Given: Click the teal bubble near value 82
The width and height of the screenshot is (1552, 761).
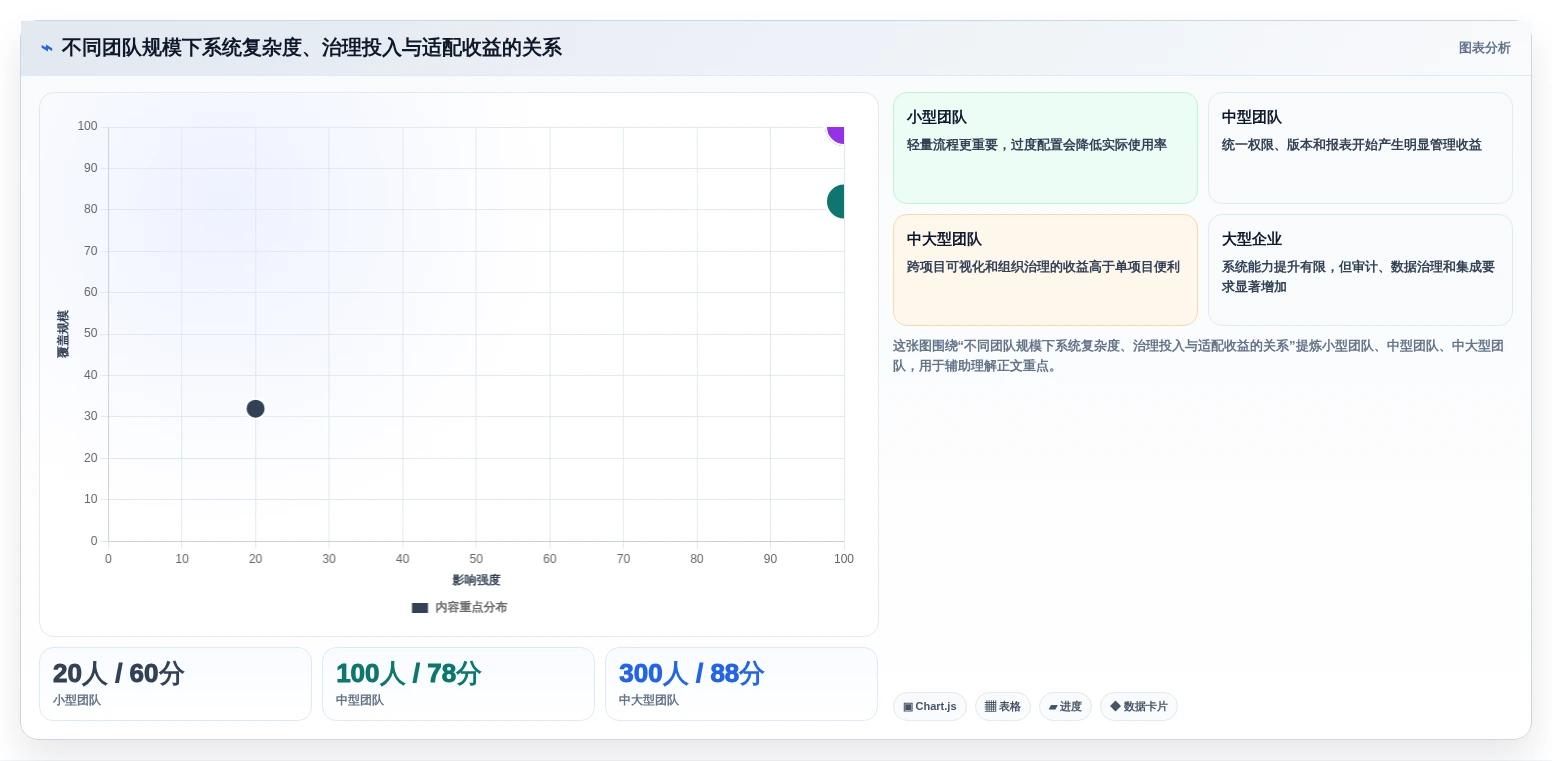Looking at the screenshot, I should (836, 202).
